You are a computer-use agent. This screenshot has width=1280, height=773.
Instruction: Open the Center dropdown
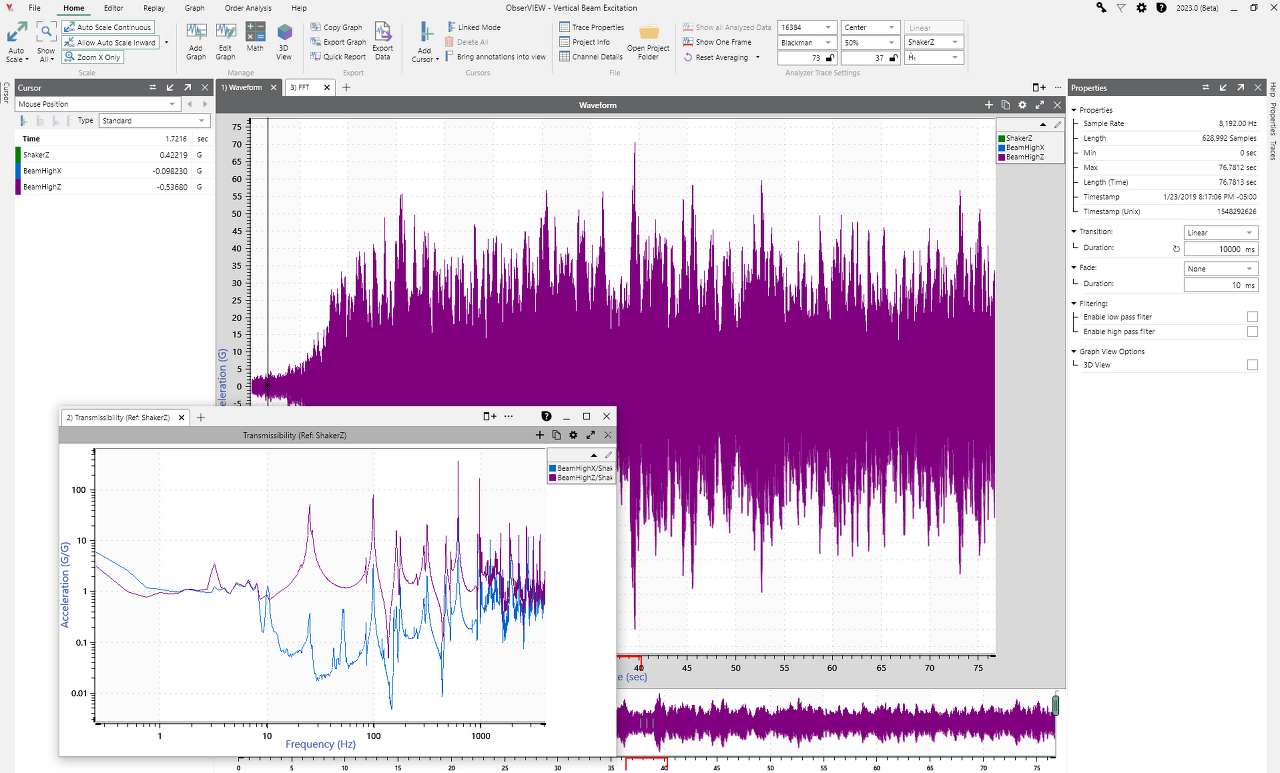pos(870,27)
